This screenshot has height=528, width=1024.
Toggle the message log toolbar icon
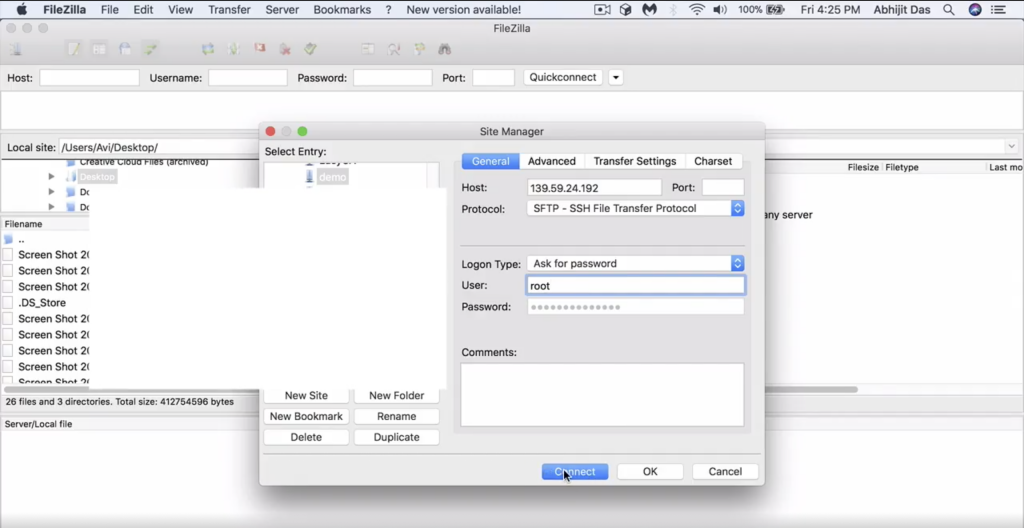click(74, 50)
